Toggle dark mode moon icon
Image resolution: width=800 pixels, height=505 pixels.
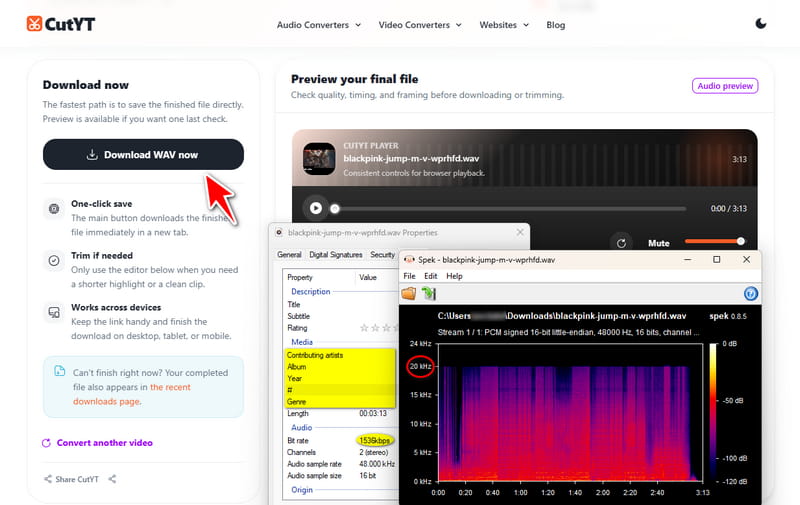[x=760, y=24]
